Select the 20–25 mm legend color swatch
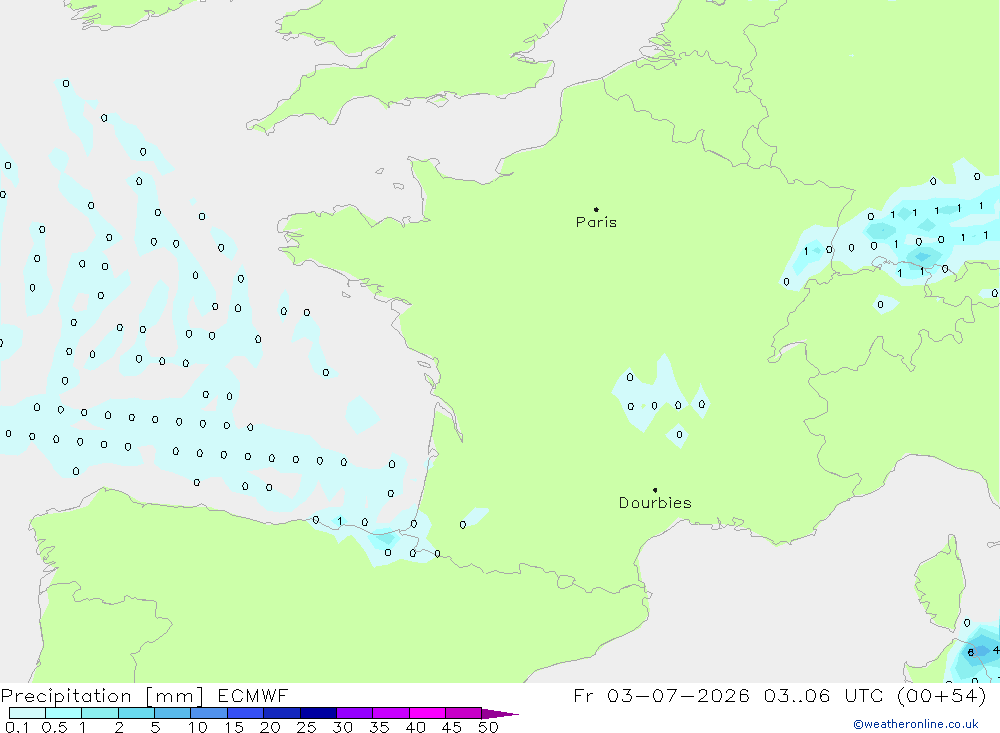Screen dimensions: 1000x733 pyautogui.click(x=282, y=713)
